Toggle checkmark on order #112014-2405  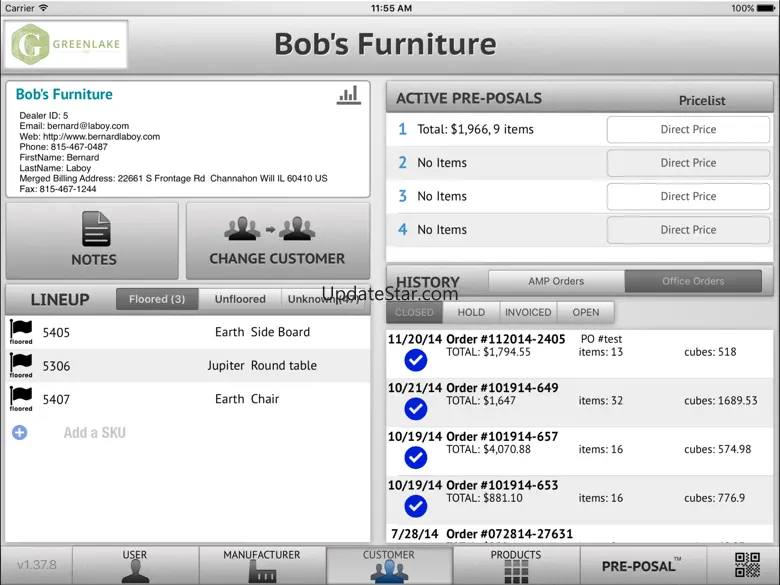pyautogui.click(x=415, y=360)
